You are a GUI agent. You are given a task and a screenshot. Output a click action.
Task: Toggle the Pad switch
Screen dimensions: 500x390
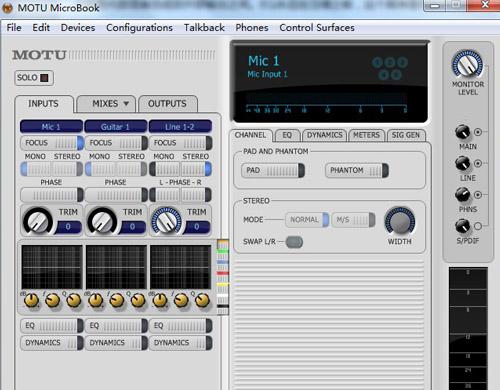coord(273,170)
